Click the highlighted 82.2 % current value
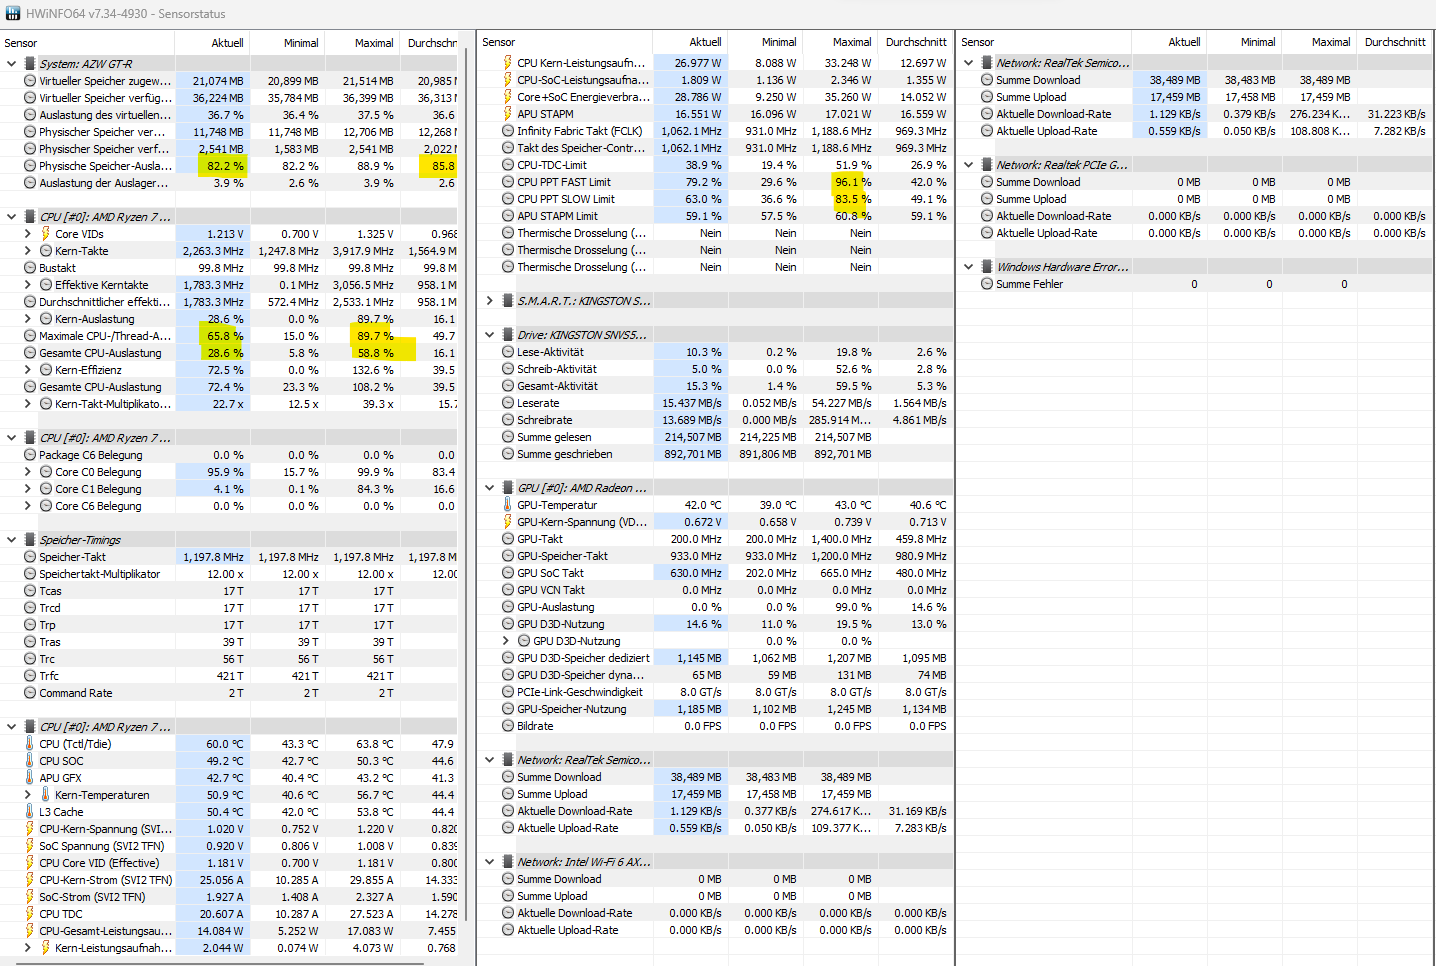The image size is (1436, 966). pos(225,166)
